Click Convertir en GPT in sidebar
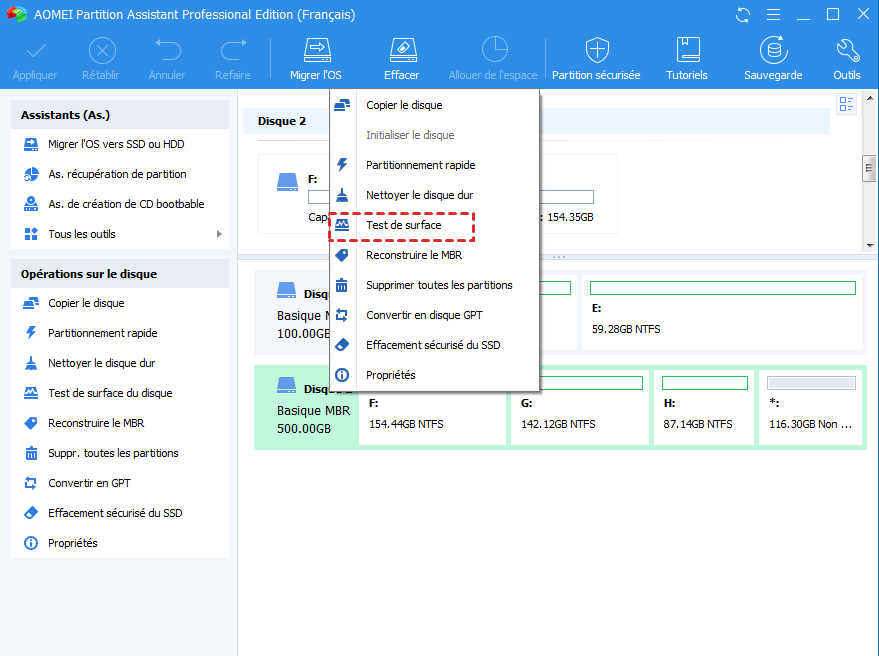This screenshot has height=656, width=879. [120, 483]
